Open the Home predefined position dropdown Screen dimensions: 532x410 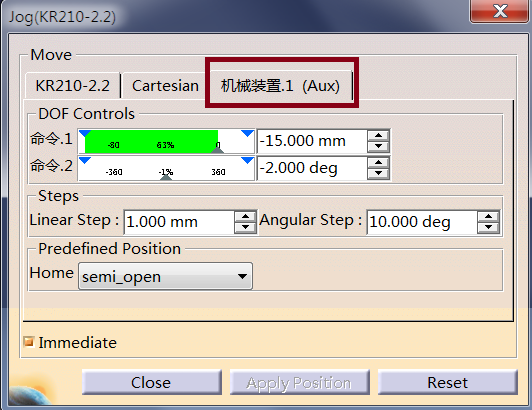click(165, 276)
